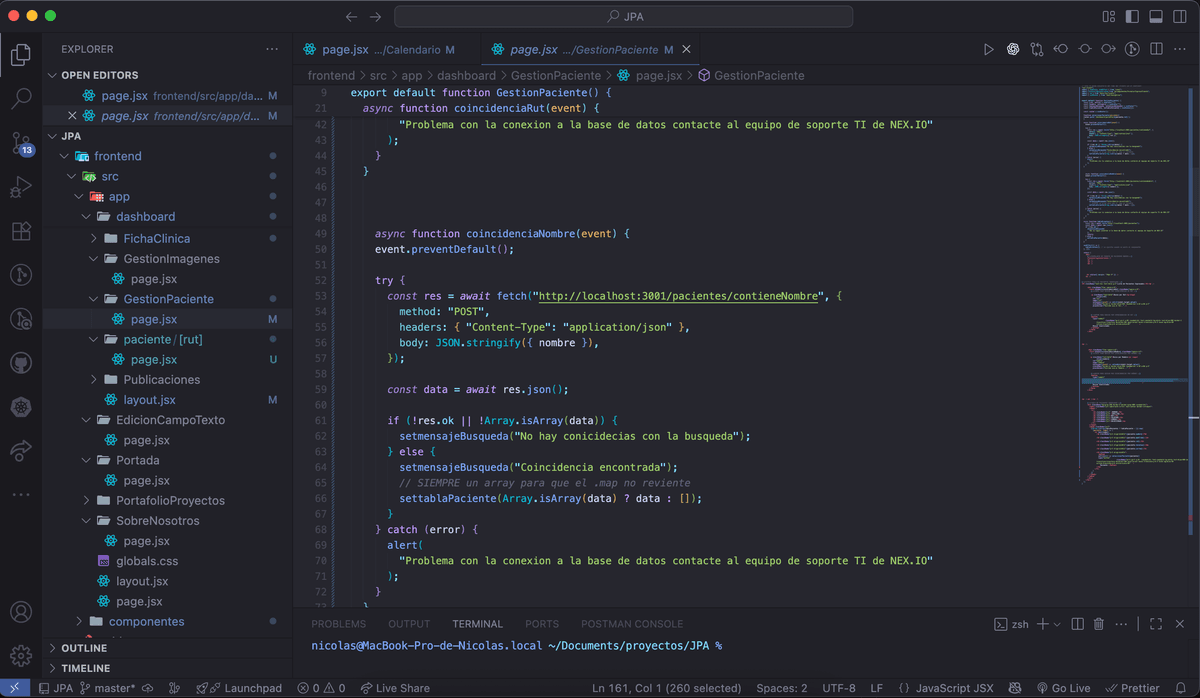
Task: Open the Extensions view
Action: point(21,231)
